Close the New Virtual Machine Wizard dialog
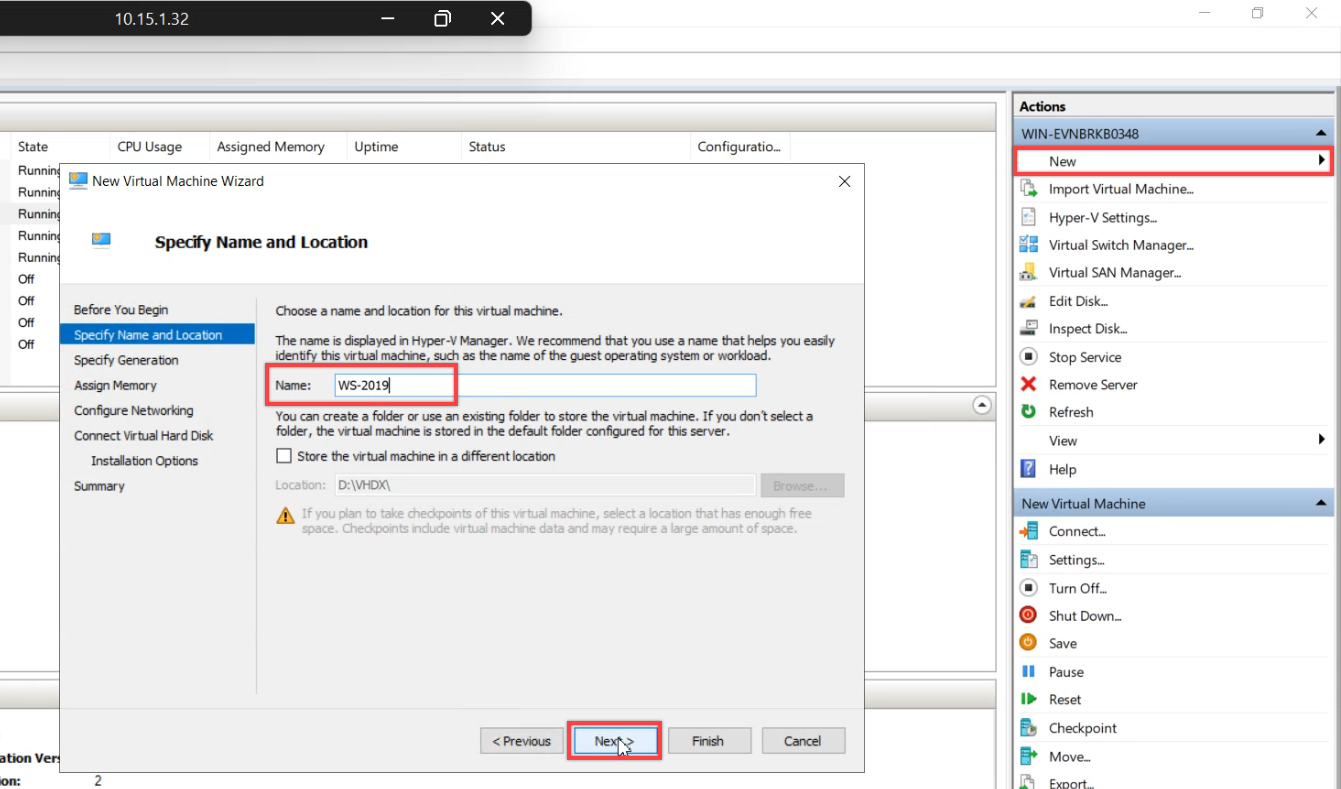This screenshot has height=789, width=1341. point(844,181)
